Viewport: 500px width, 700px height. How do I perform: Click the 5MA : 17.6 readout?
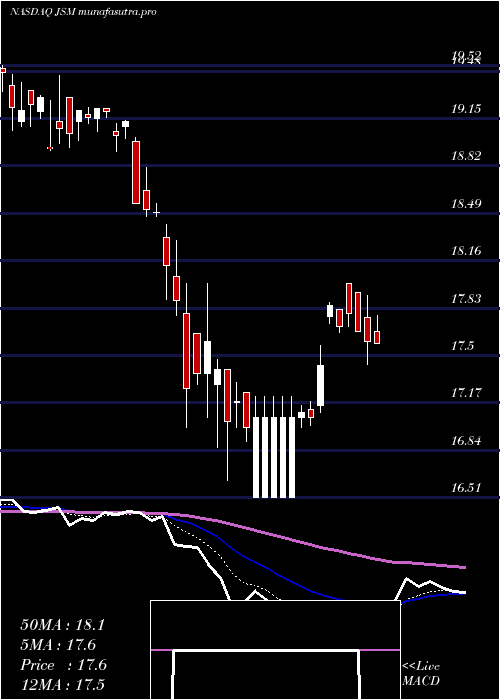(58, 645)
